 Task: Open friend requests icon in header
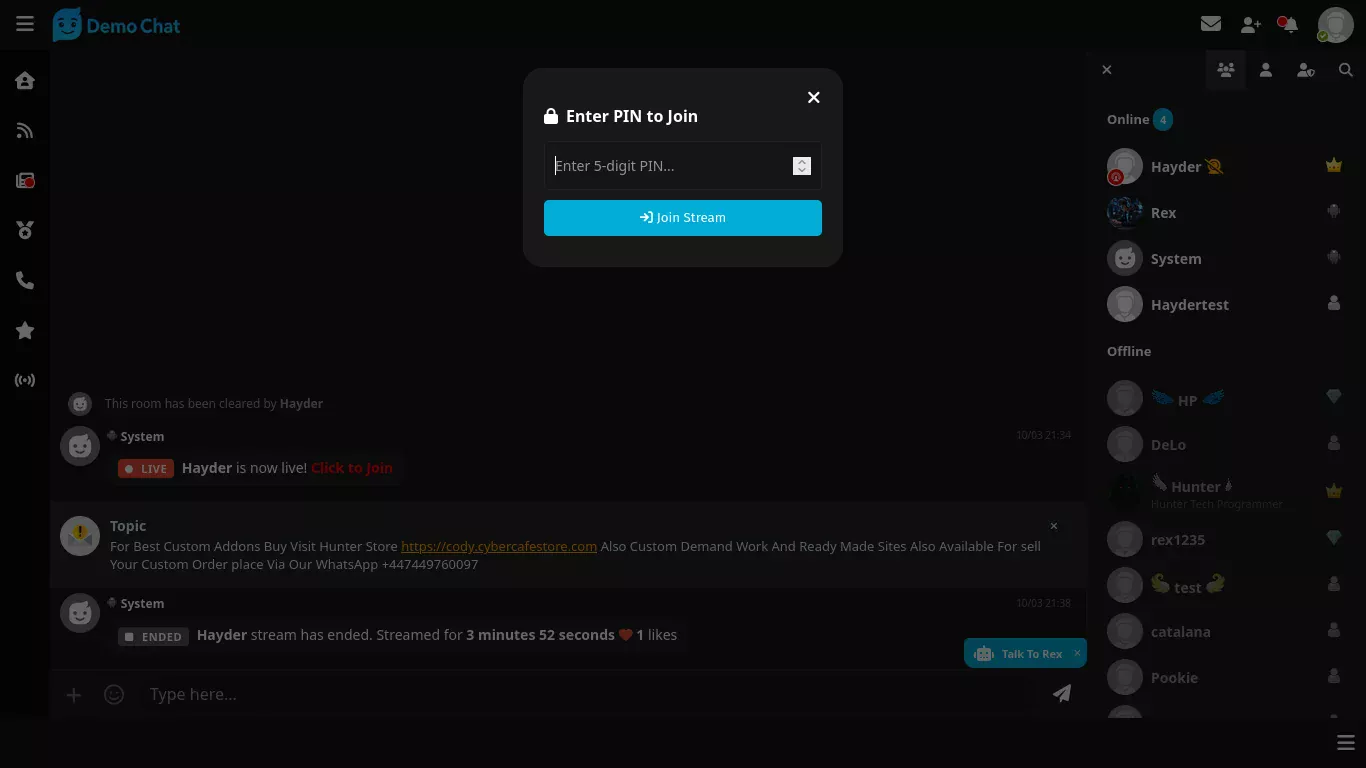(x=1251, y=24)
